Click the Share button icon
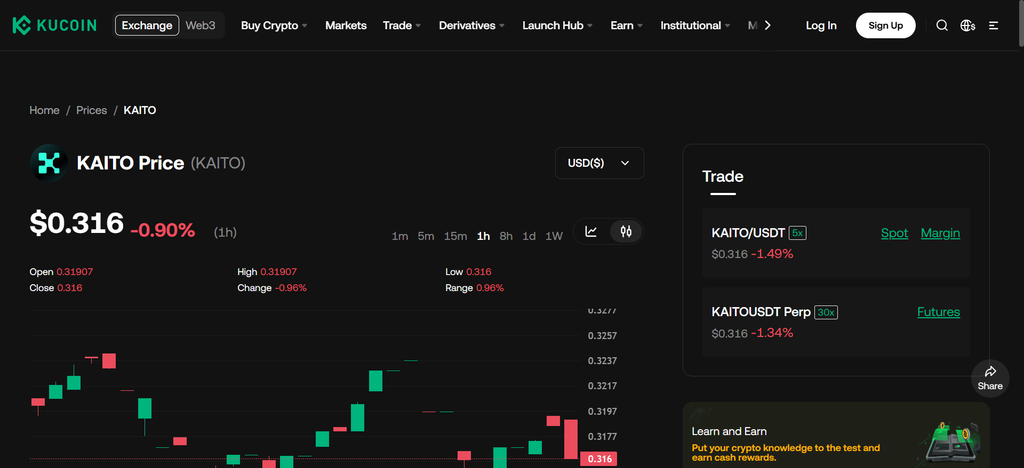Viewport: 1024px width, 468px height. coord(990,378)
